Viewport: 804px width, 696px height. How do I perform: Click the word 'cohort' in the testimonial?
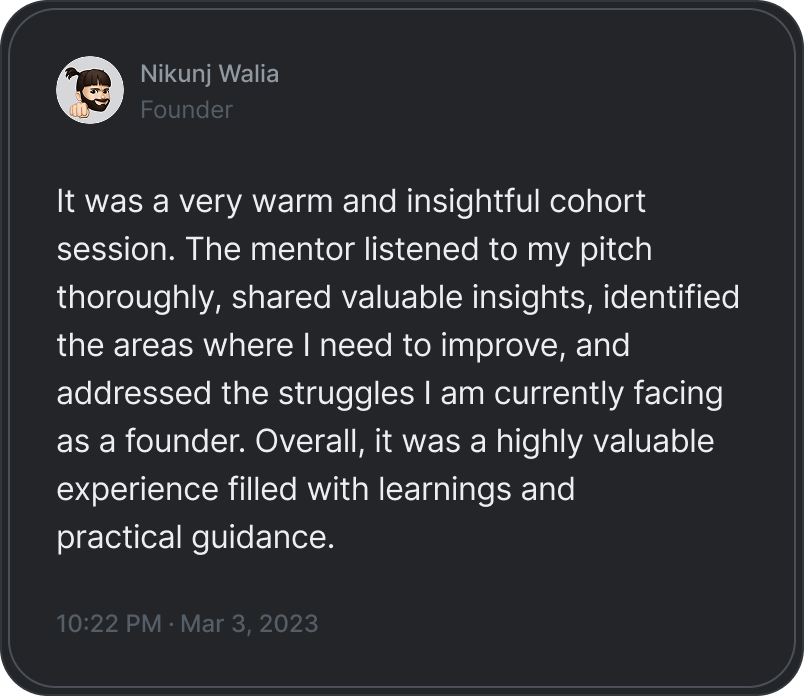pyautogui.click(x=597, y=201)
